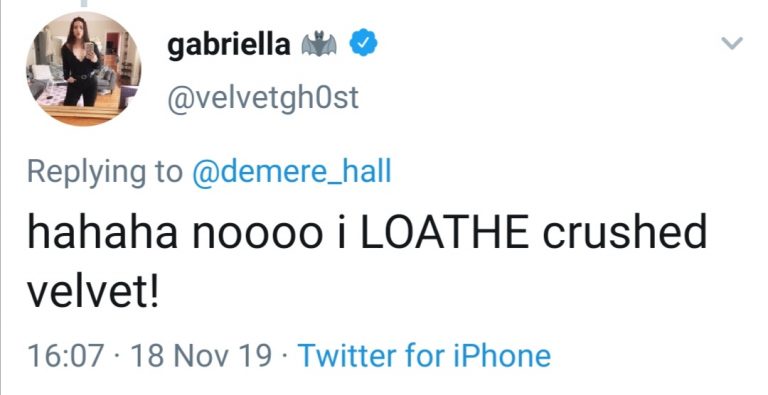Open the tweet options chevron menu
This screenshot has height=395, width=768.
pyautogui.click(x=733, y=44)
